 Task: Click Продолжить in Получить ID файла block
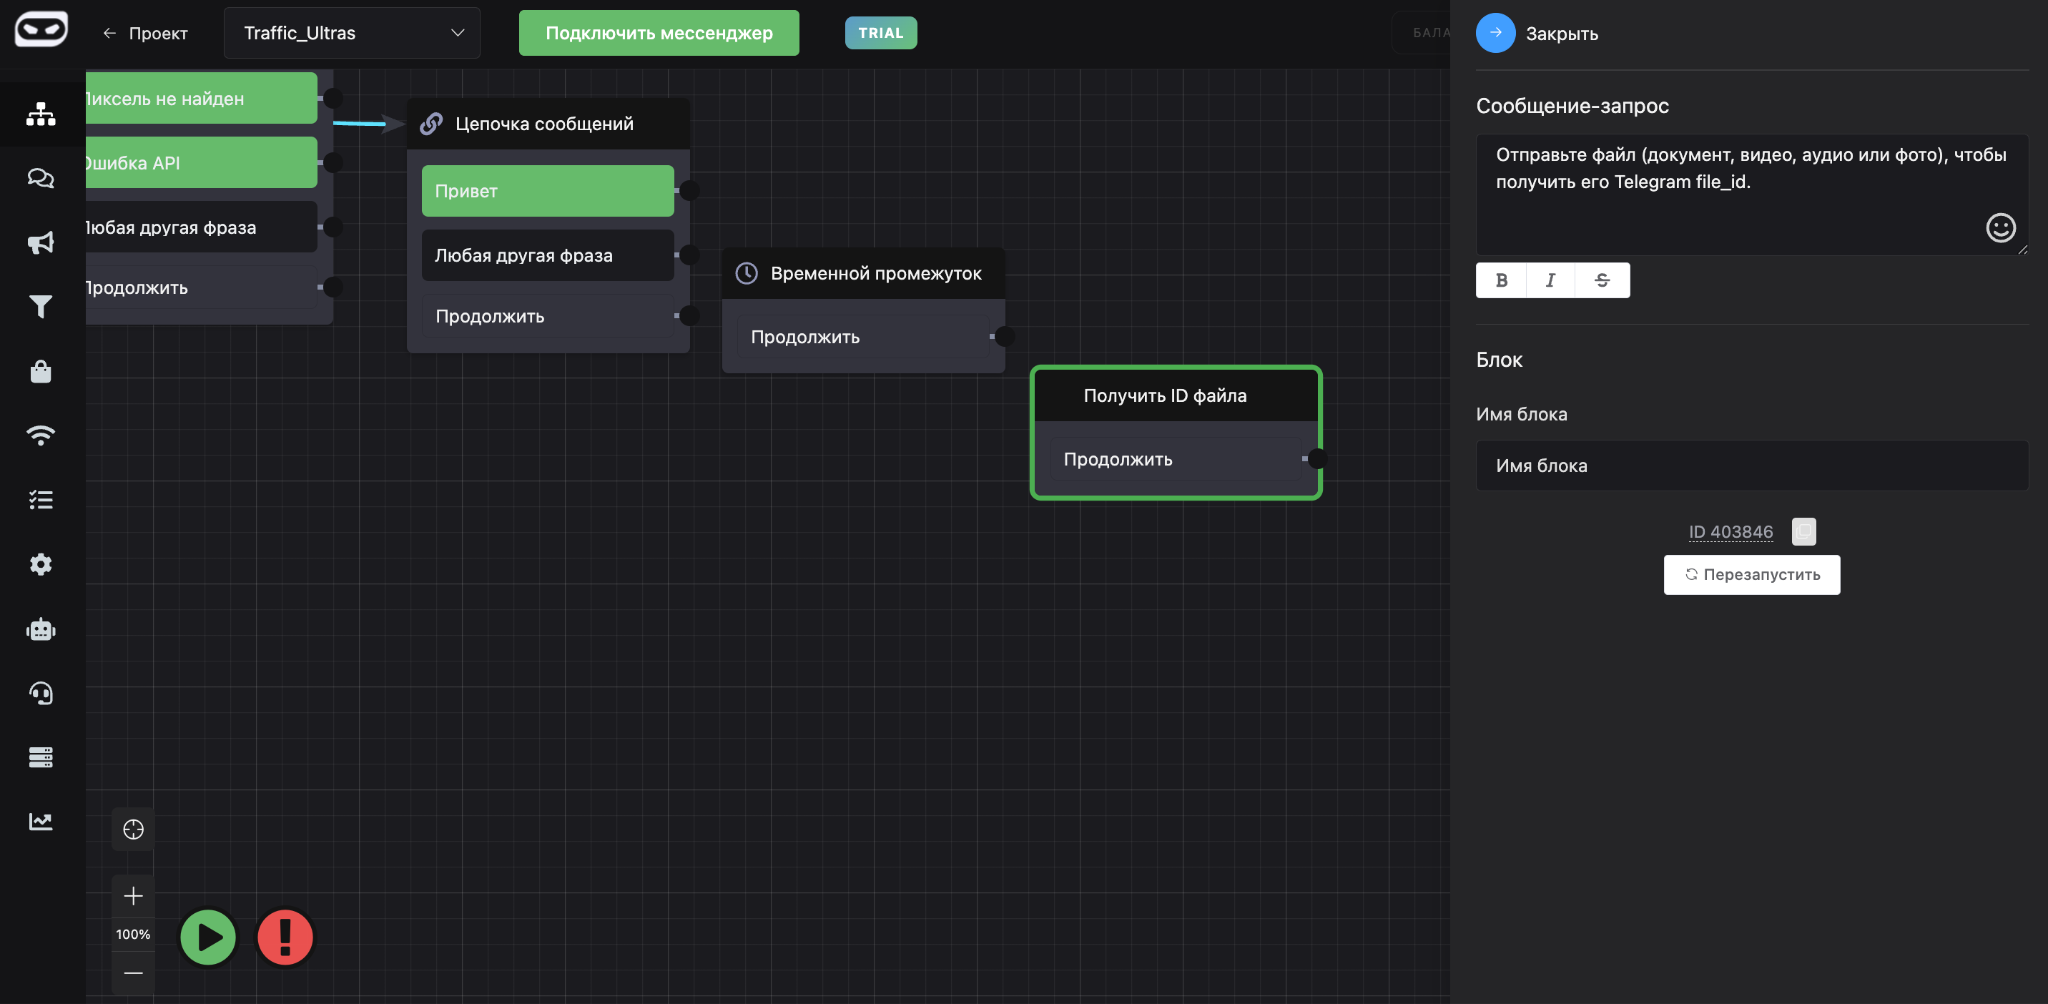(1176, 459)
